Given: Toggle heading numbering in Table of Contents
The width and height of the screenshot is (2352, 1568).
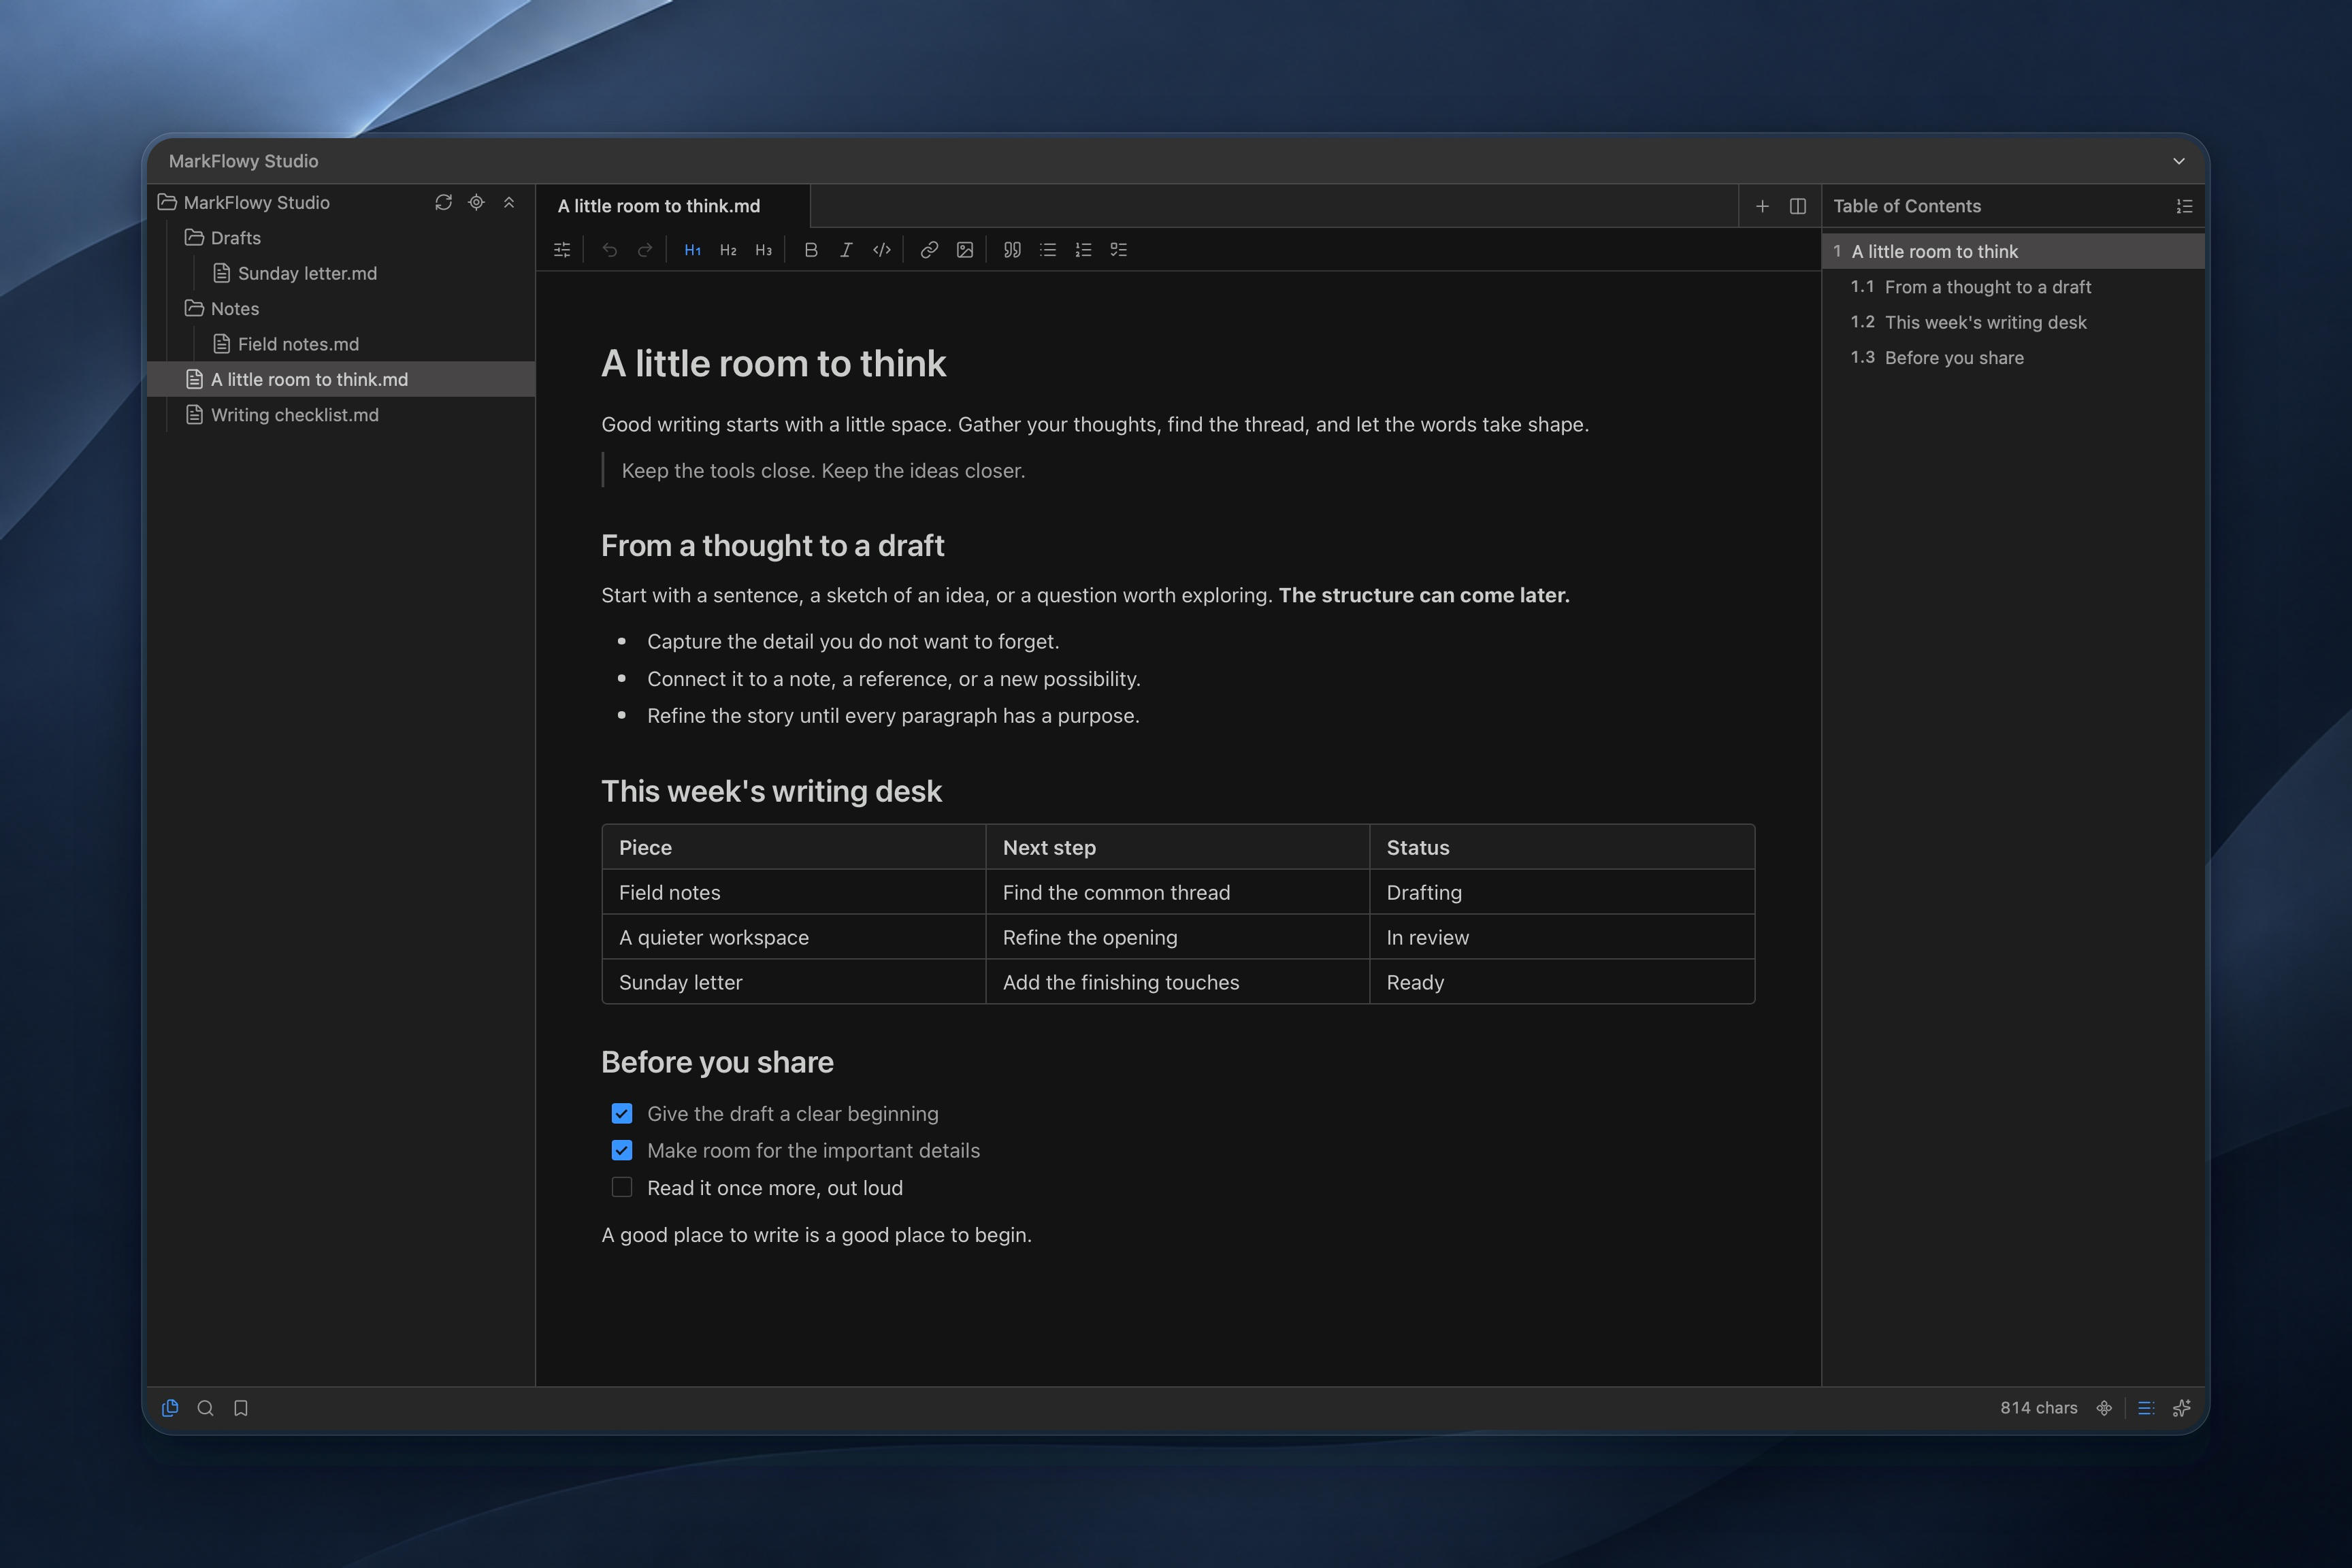Looking at the screenshot, I should tap(2185, 206).
